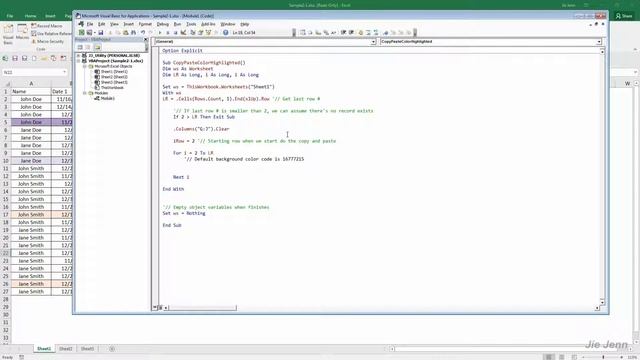640x360 pixels.
Task: Click the Uncomment Block icon
Action: point(376,33)
